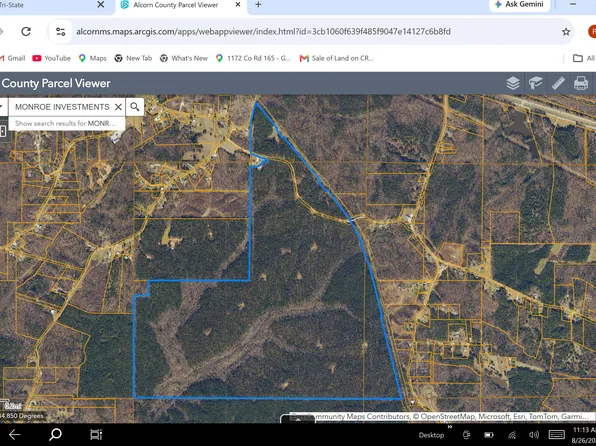Click the browser address bar URL
Viewport: 596px width, 446px height.
tap(263, 31)
